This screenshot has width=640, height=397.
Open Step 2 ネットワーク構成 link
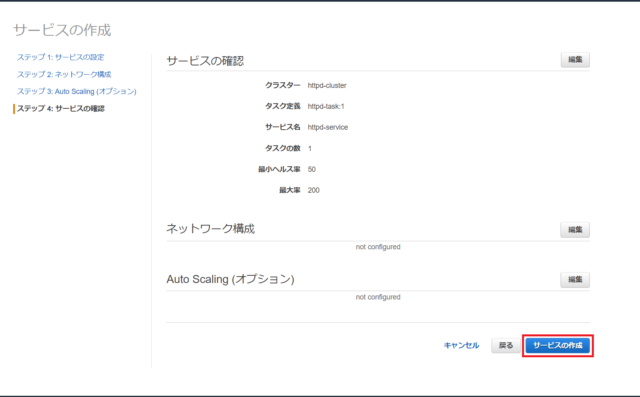(x=64, y=74)
